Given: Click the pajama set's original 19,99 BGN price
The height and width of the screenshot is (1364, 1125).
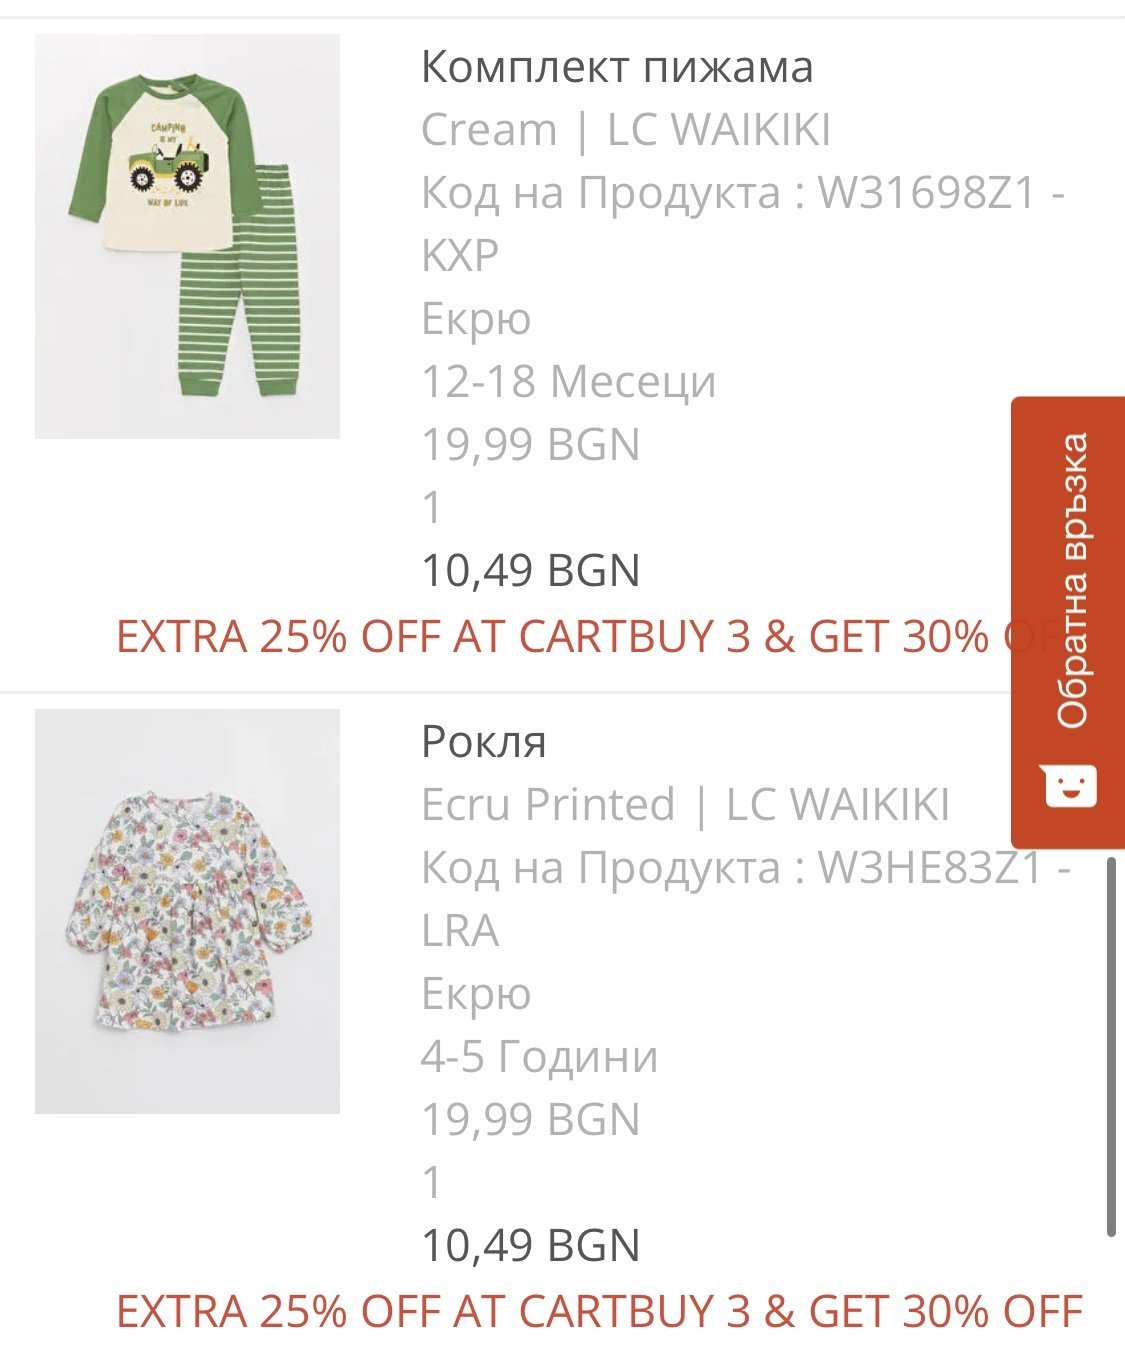Looking at the screenshot, I should pyautogui.click(x=530, y=445).
